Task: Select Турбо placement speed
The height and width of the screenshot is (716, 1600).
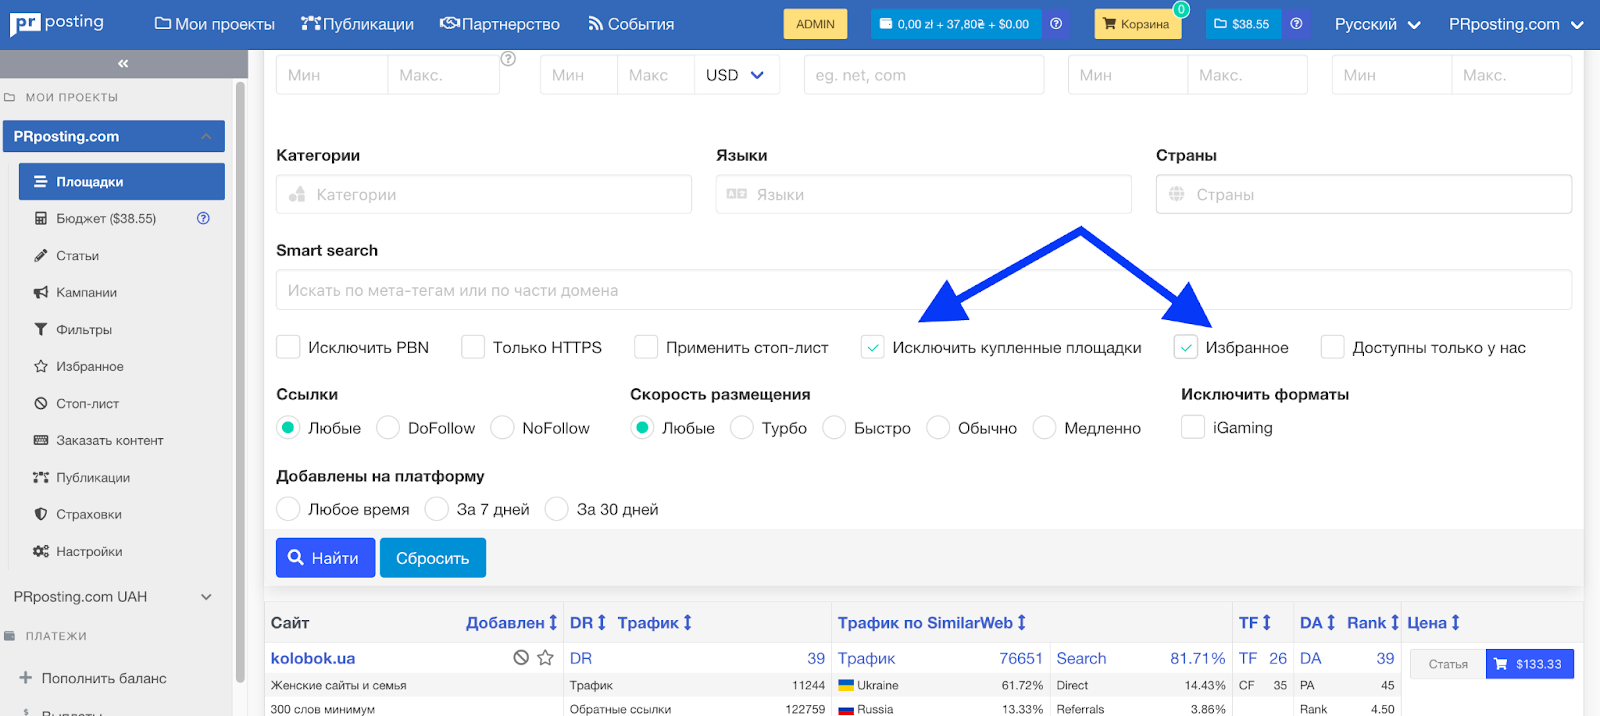Action: coord(742,427)
